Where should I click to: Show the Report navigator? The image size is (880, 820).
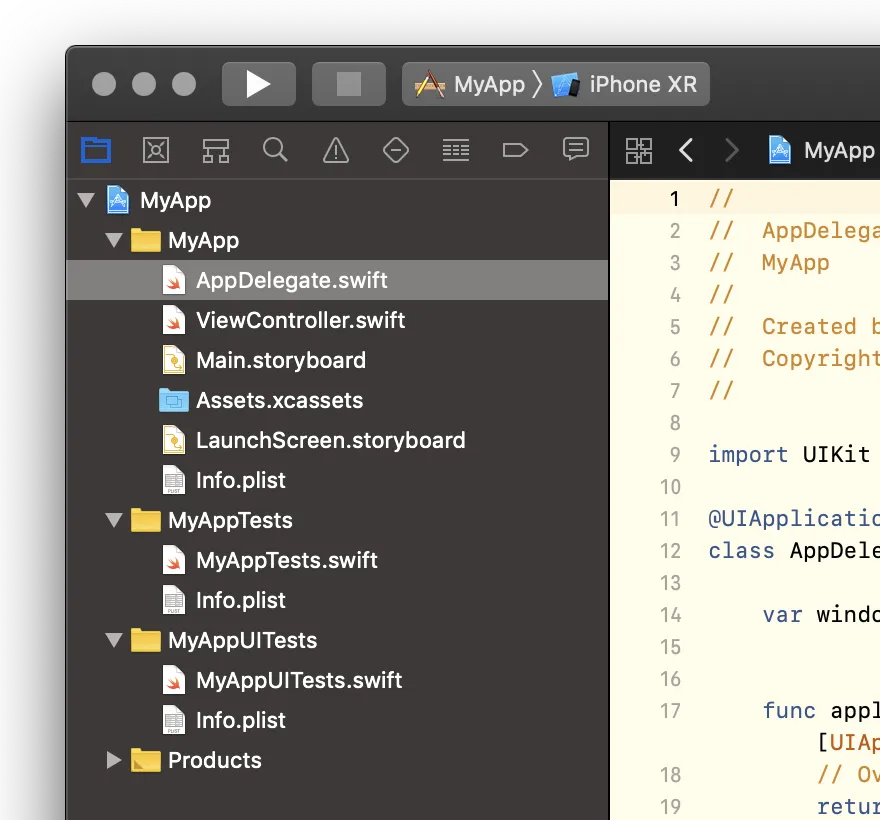tap(575, 150)
